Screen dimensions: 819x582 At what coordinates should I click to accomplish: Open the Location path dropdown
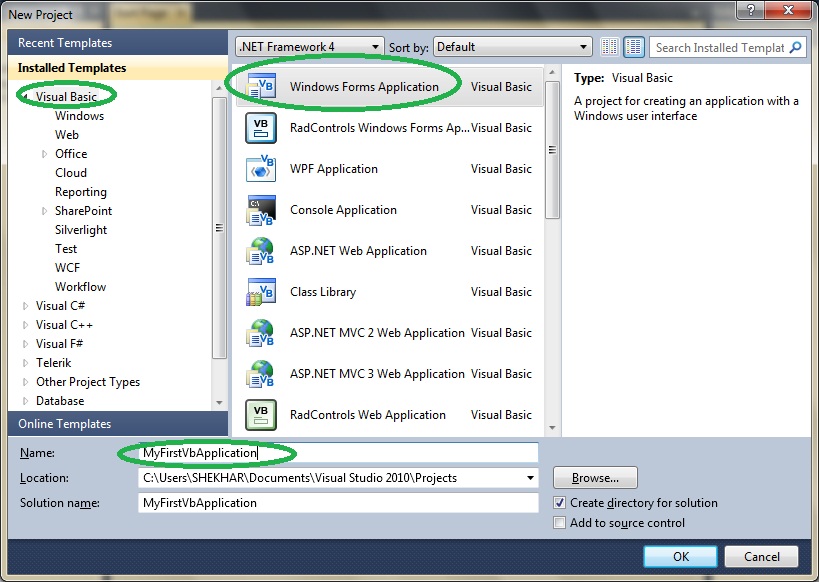coord(530,478)
